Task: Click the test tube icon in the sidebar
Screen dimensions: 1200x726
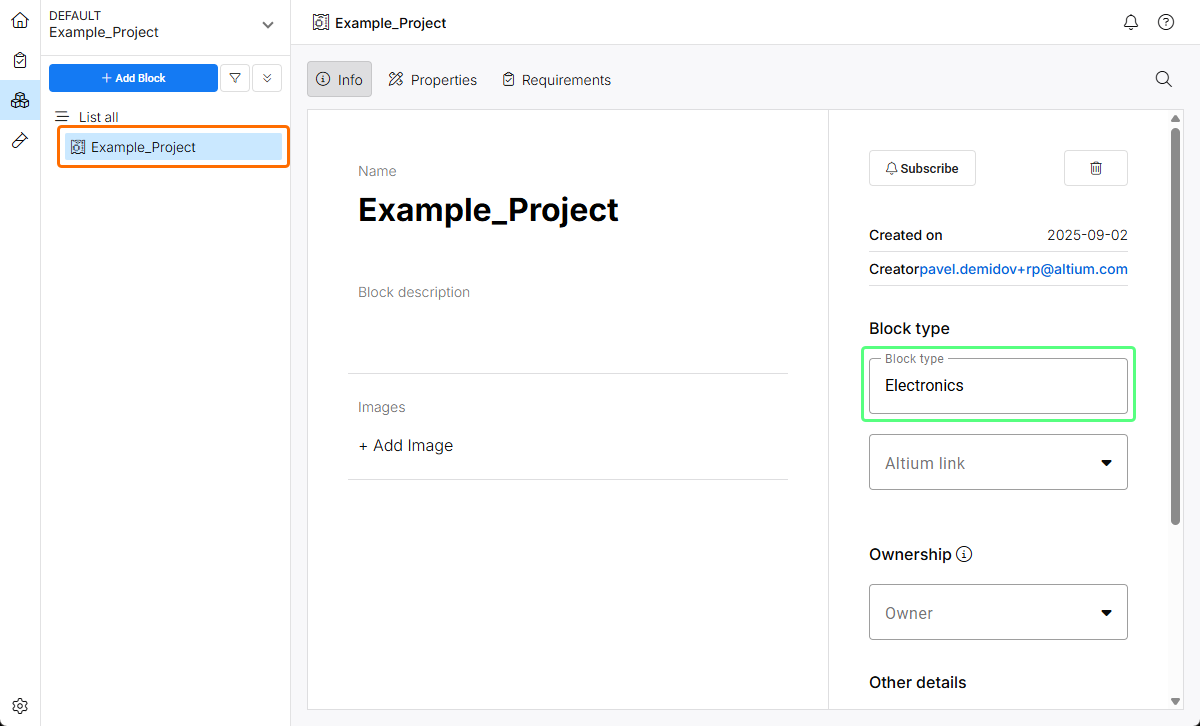Action: click(x=20, y=140)
